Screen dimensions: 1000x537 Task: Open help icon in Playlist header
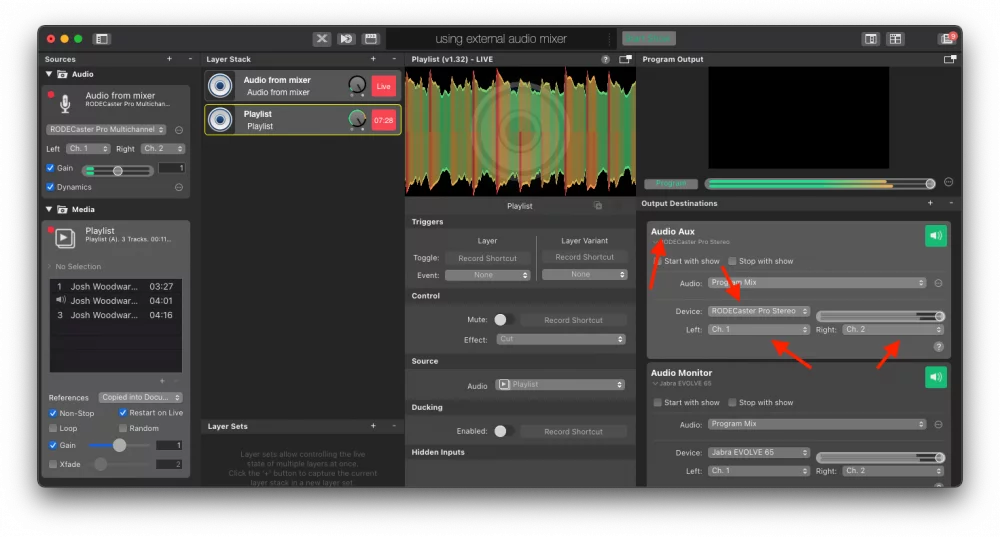(605, 59)
